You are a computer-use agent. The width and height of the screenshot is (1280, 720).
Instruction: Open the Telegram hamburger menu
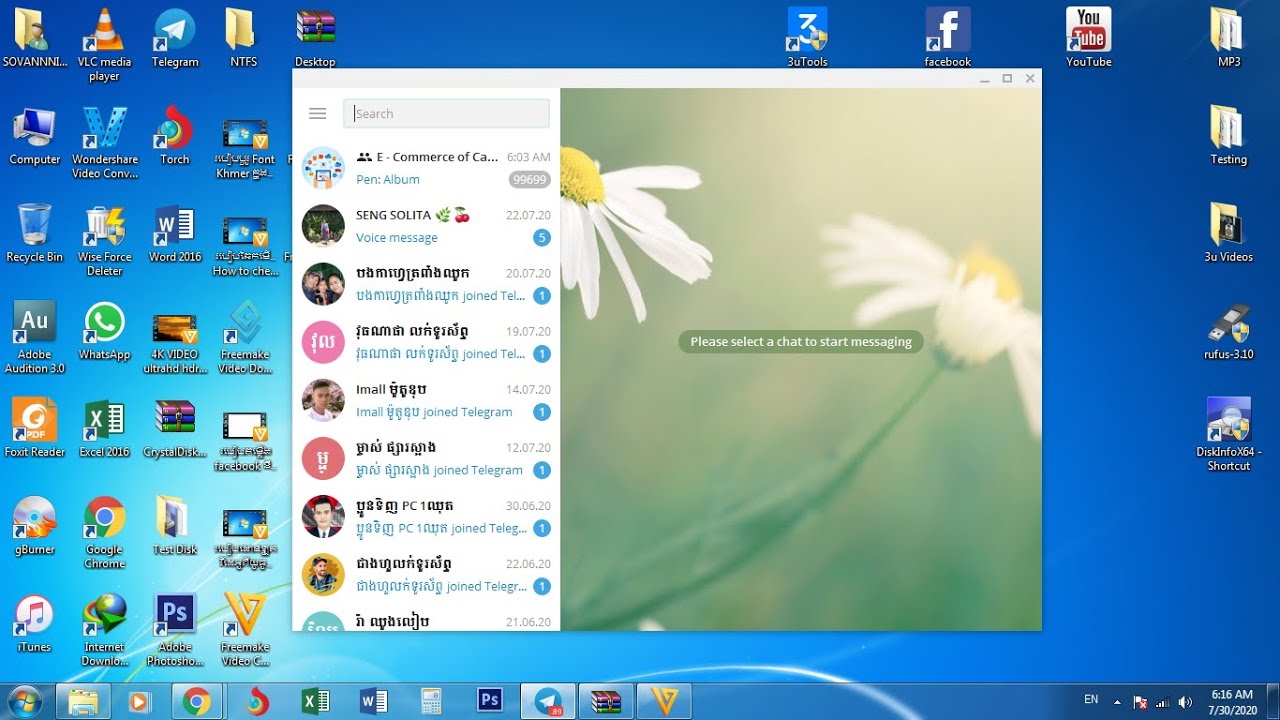pos(318,114)
